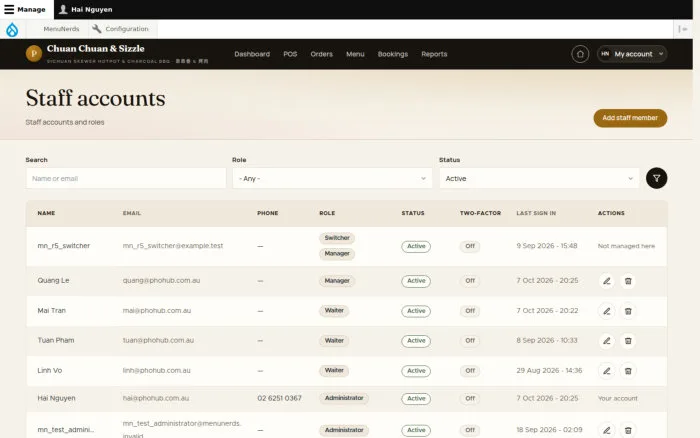Open the MenuNerds toolbar link
This screenshot has width=700, height=438.
tap(61, 29)
